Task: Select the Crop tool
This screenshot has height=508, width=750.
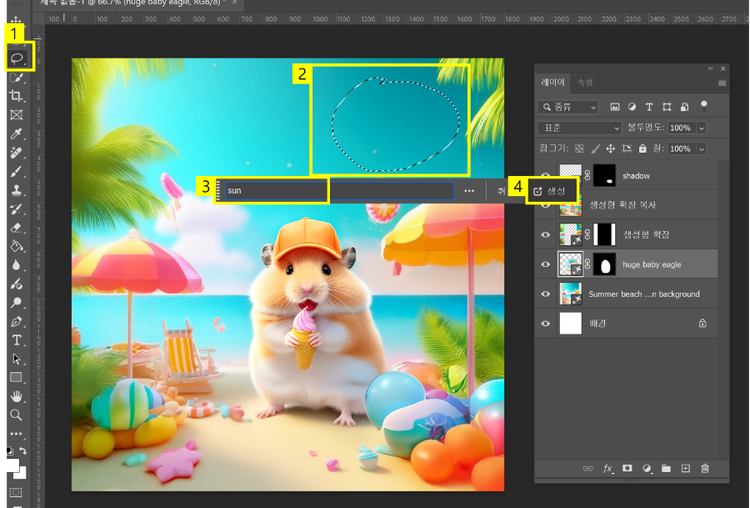Action: coord(16,96)
